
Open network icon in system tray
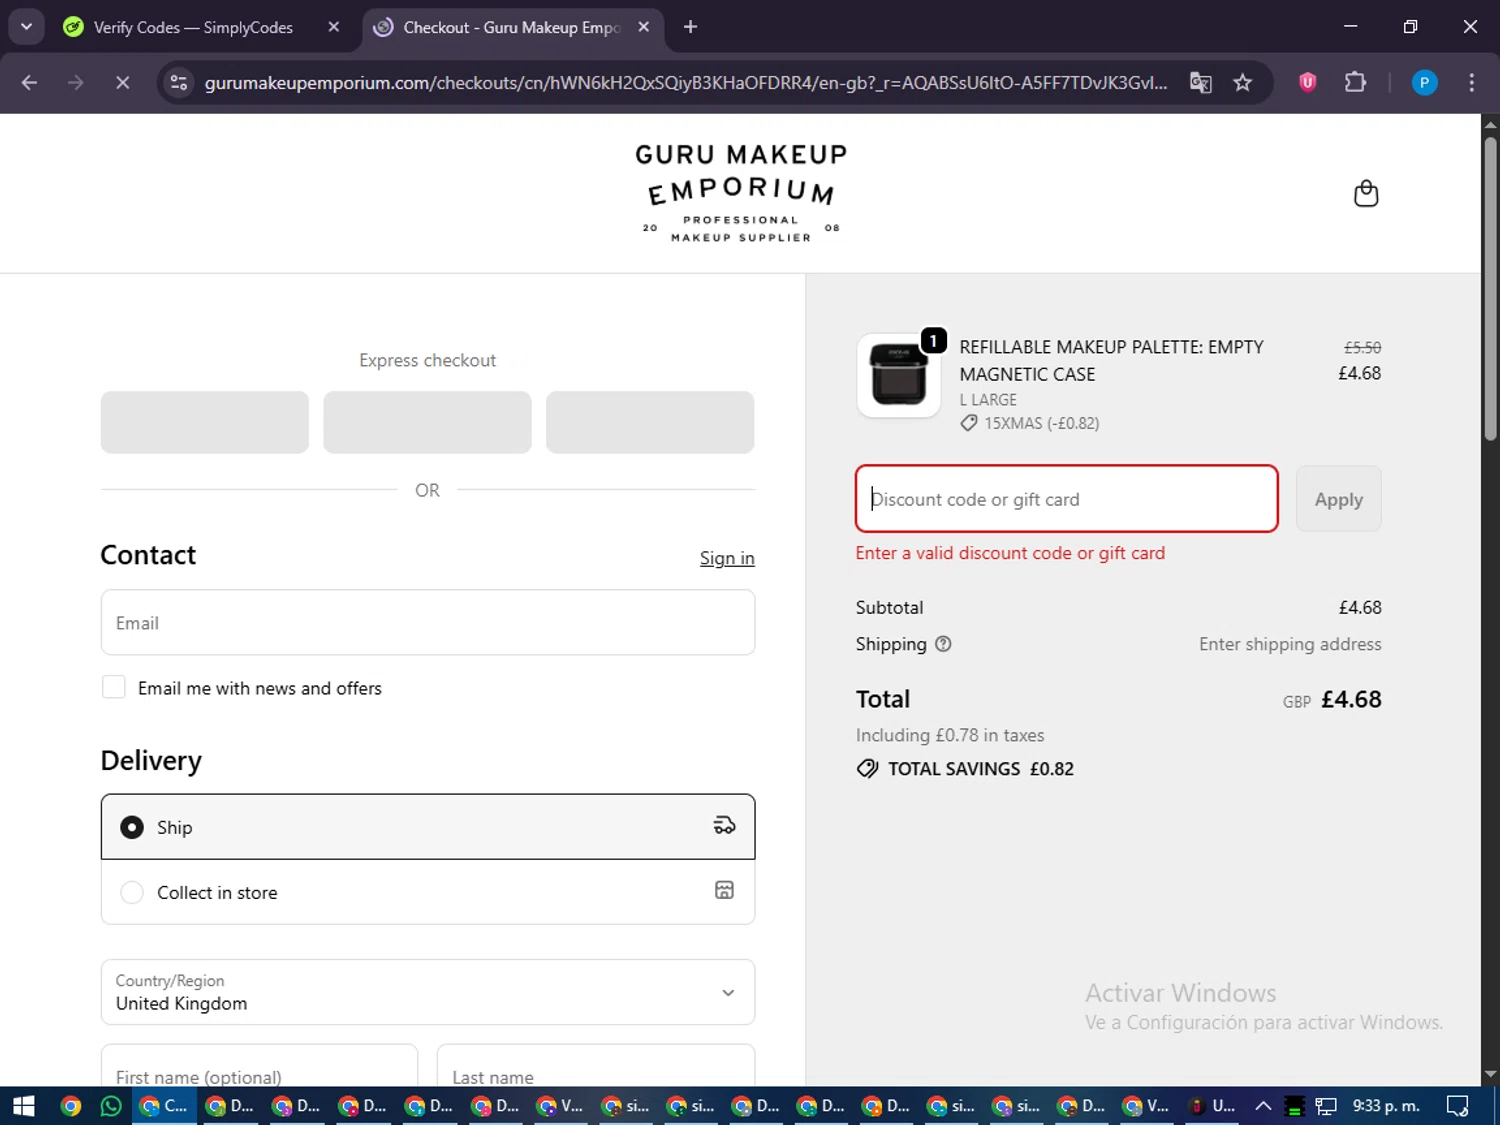pos(1326,1106)
